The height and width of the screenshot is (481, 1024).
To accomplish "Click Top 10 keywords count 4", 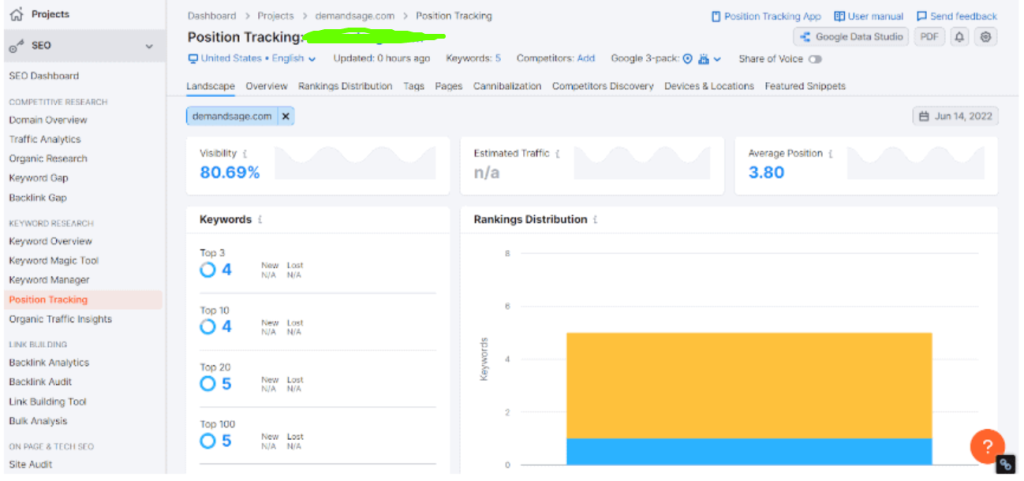I will 227,326.
